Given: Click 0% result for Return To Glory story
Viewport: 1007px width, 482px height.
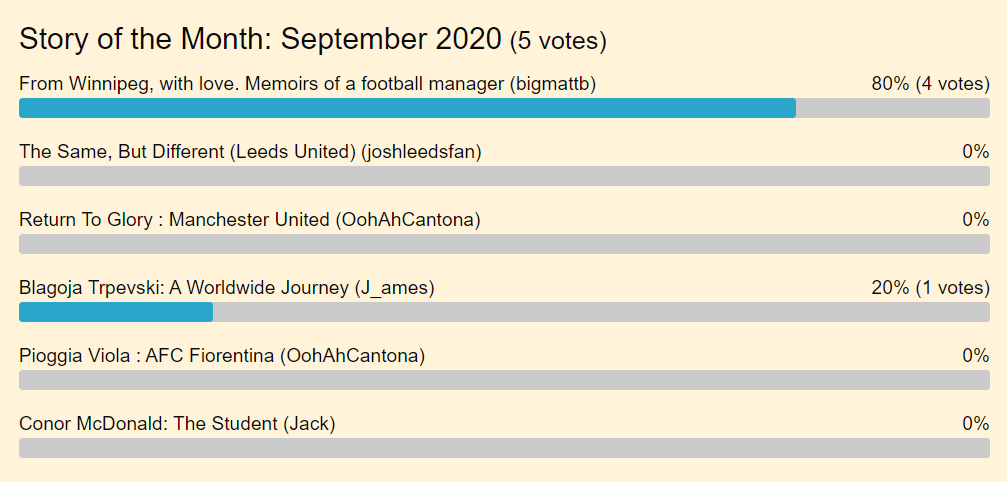Looking at the screenshot, I should 975,220.
